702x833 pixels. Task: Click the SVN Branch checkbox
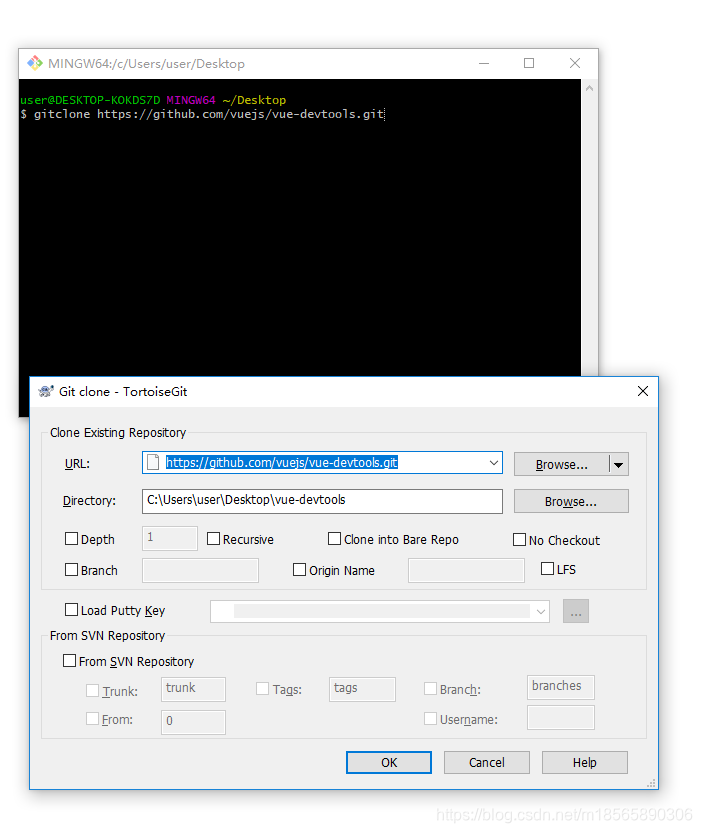430,688
